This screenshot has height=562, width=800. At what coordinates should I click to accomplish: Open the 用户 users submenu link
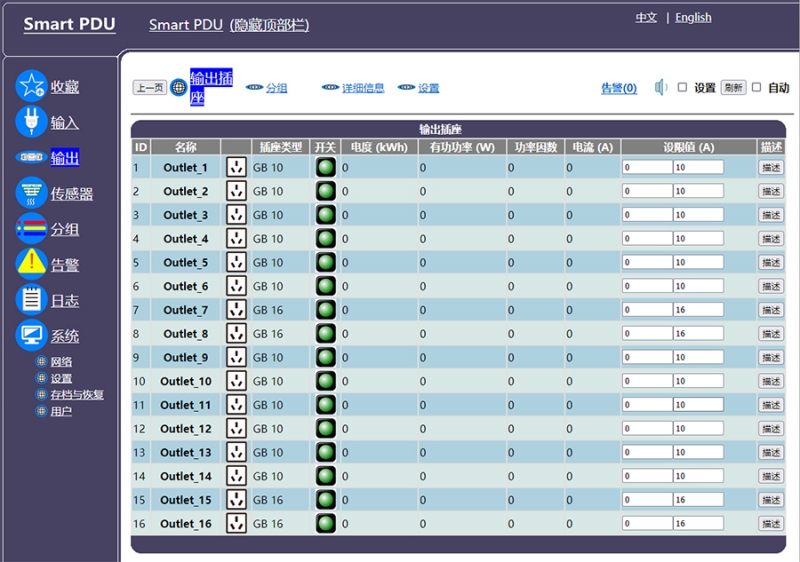tap(61, 411)
